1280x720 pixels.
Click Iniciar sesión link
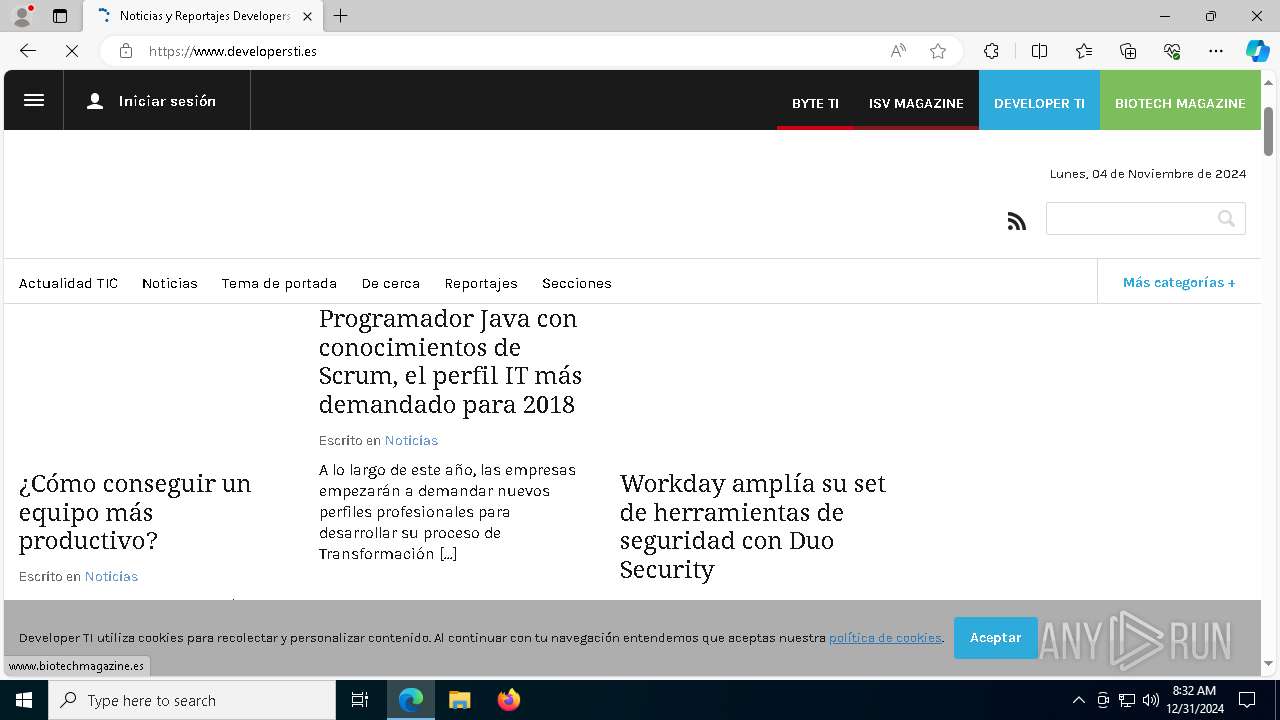click(167, 101)
